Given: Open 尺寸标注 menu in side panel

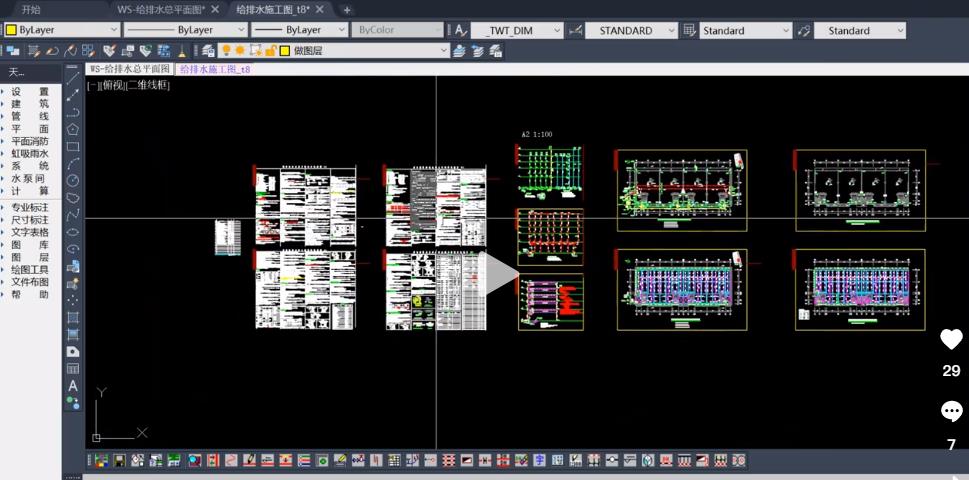Looking at the screenshot, I should 30,220.
